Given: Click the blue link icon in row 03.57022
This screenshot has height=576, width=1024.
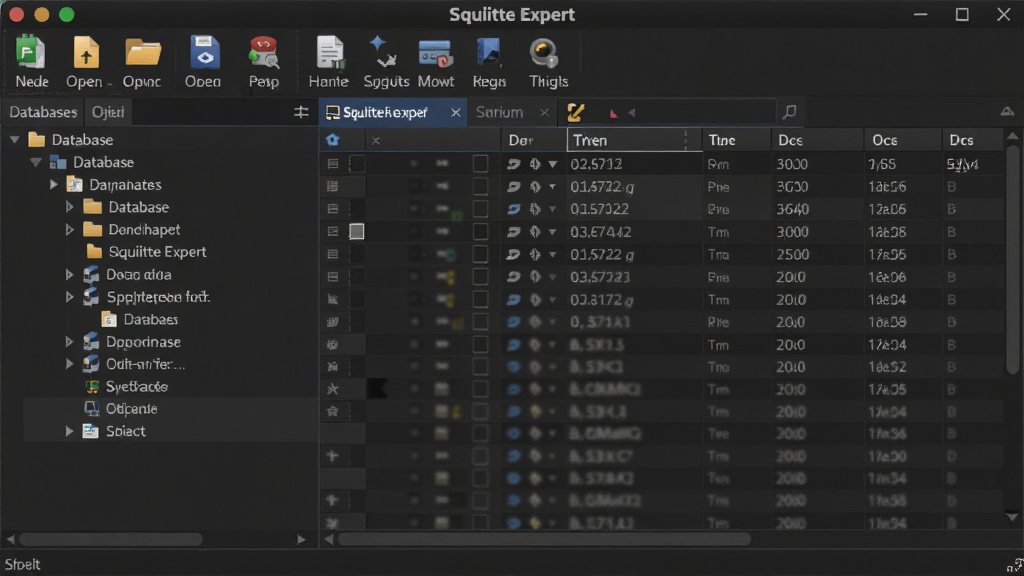Looking at the screenshot, I should click(514, 209).
